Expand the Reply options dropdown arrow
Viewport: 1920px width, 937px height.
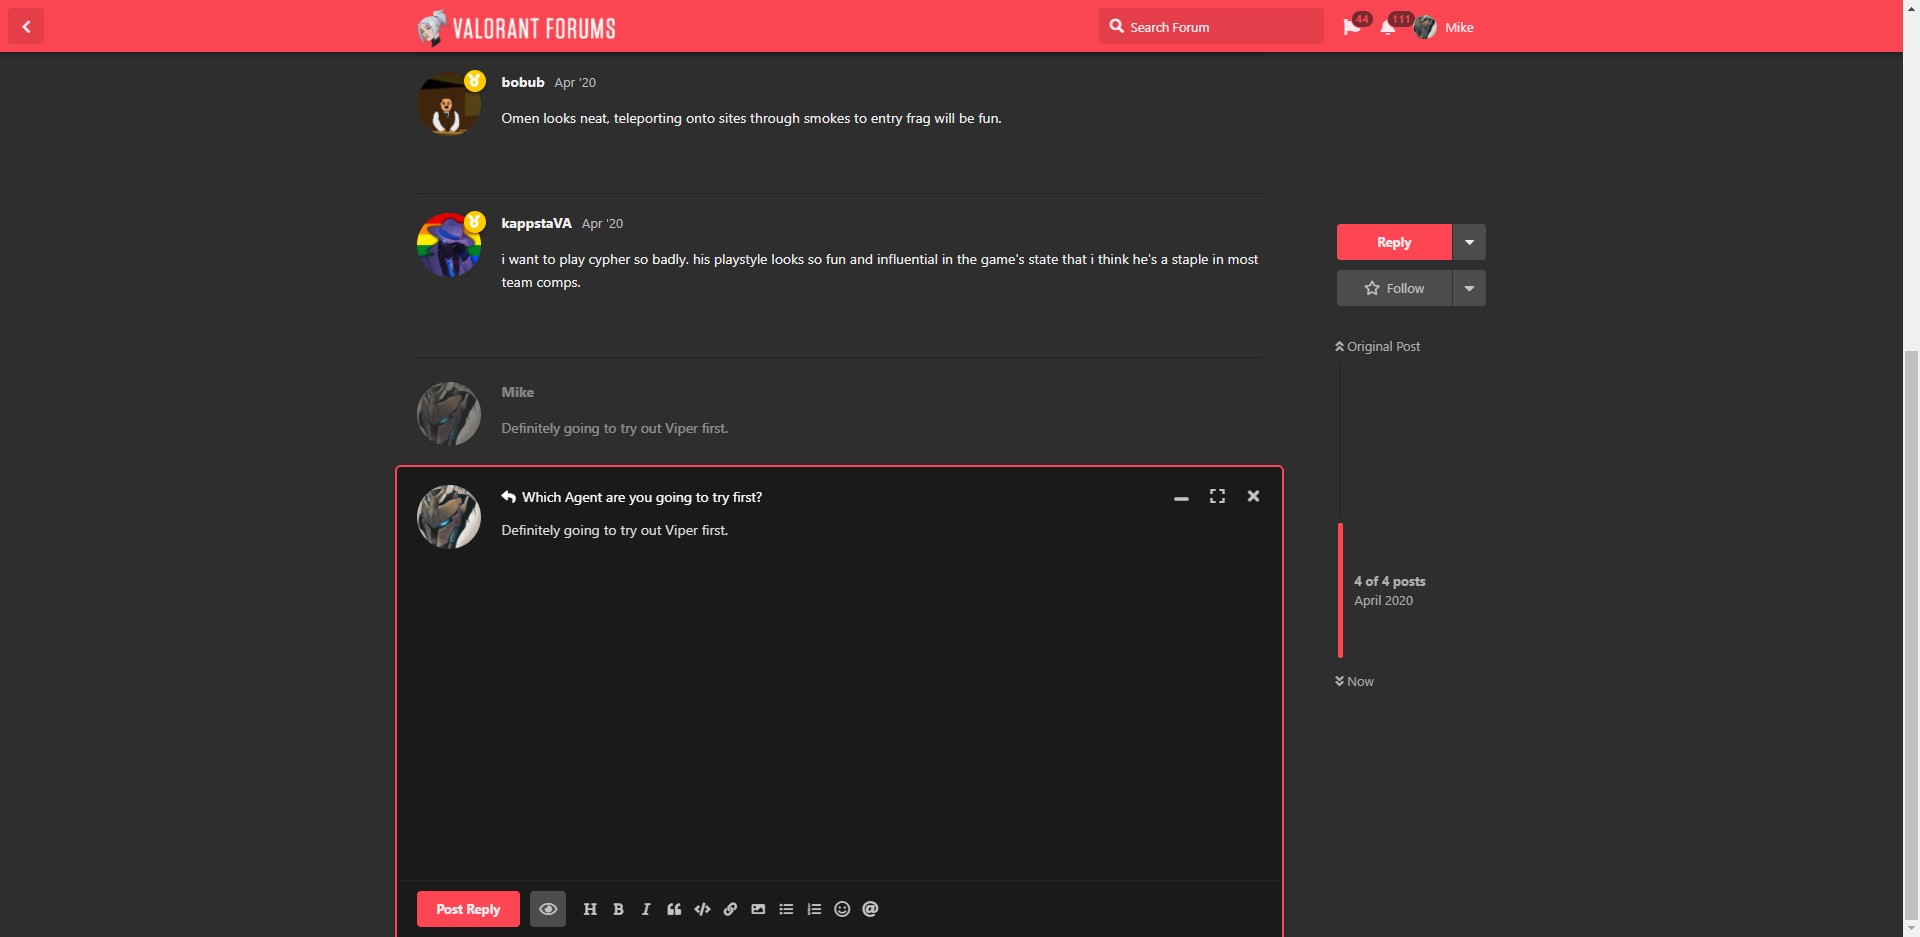(1469, 242)
